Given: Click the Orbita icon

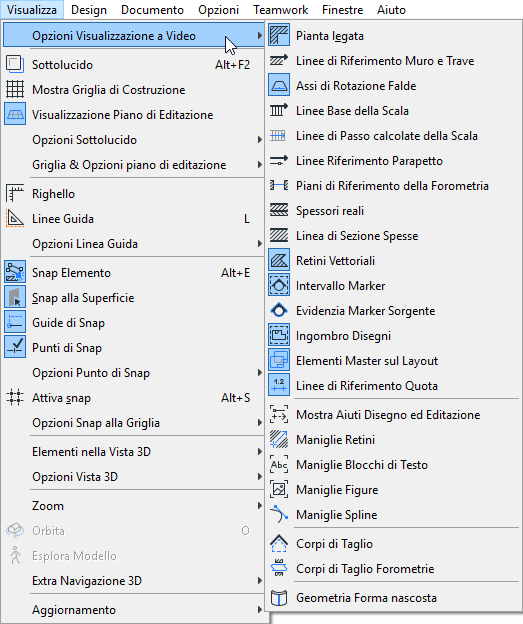Looking at the screenshot, I should tap(15, 530).
